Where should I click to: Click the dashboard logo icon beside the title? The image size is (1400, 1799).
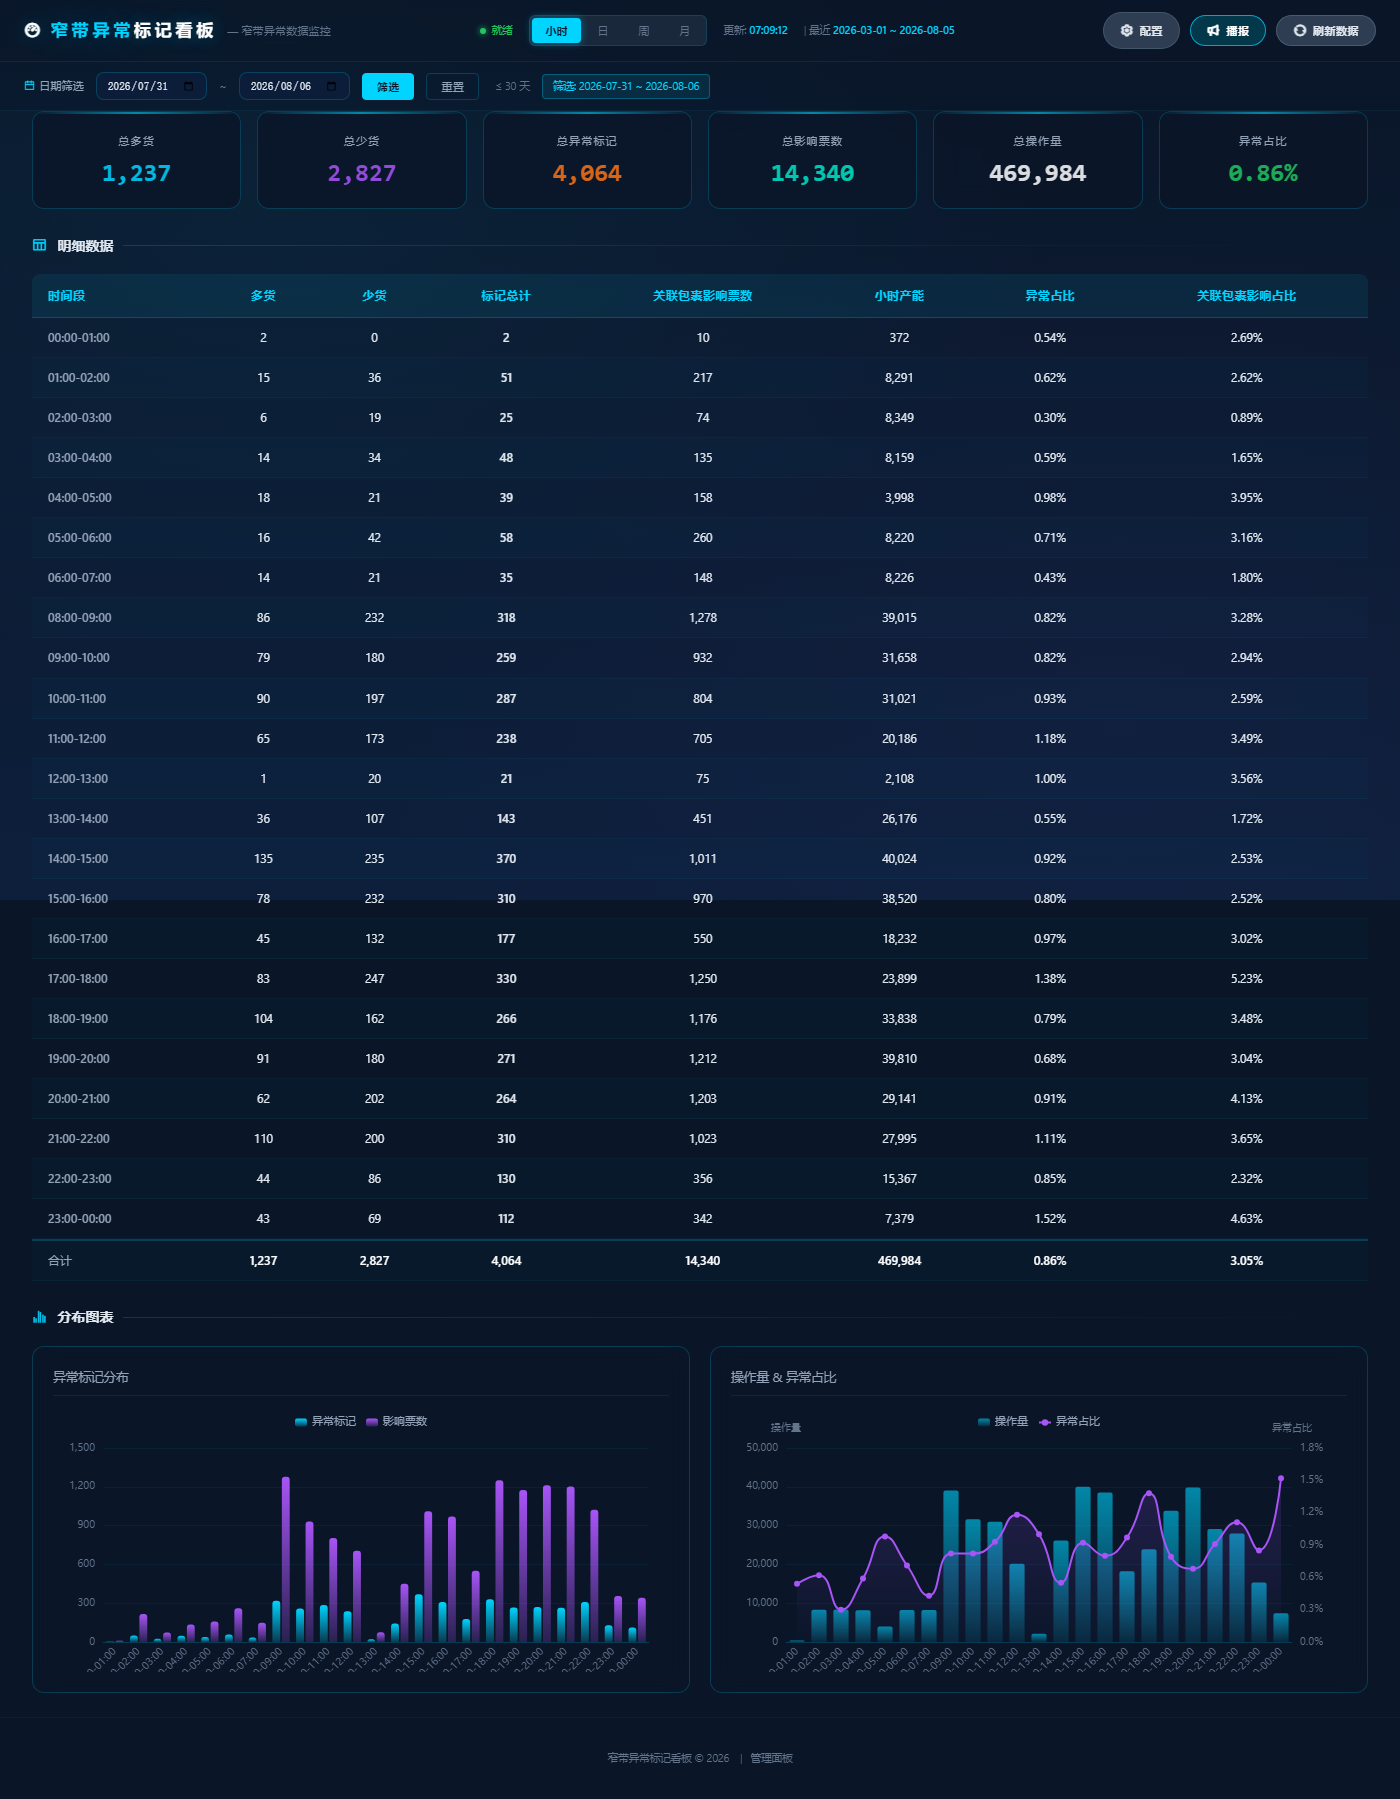point(32,31)
